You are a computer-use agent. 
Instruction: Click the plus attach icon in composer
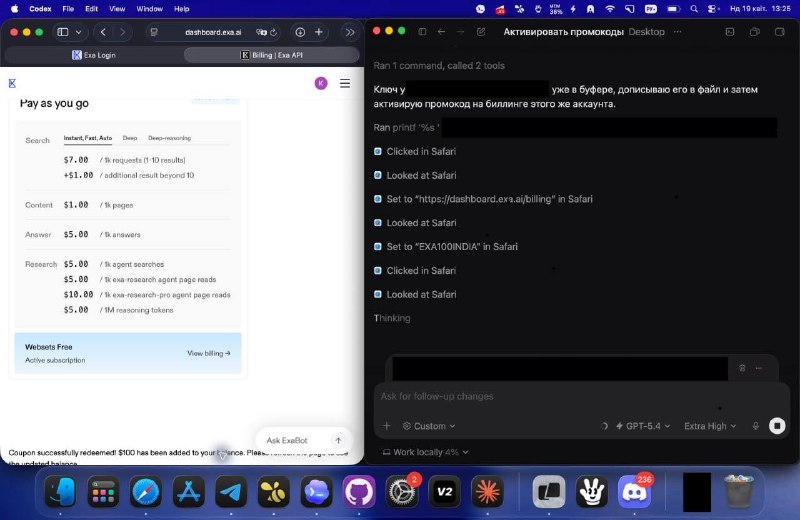pyautogui.click(x=387, y=426)
